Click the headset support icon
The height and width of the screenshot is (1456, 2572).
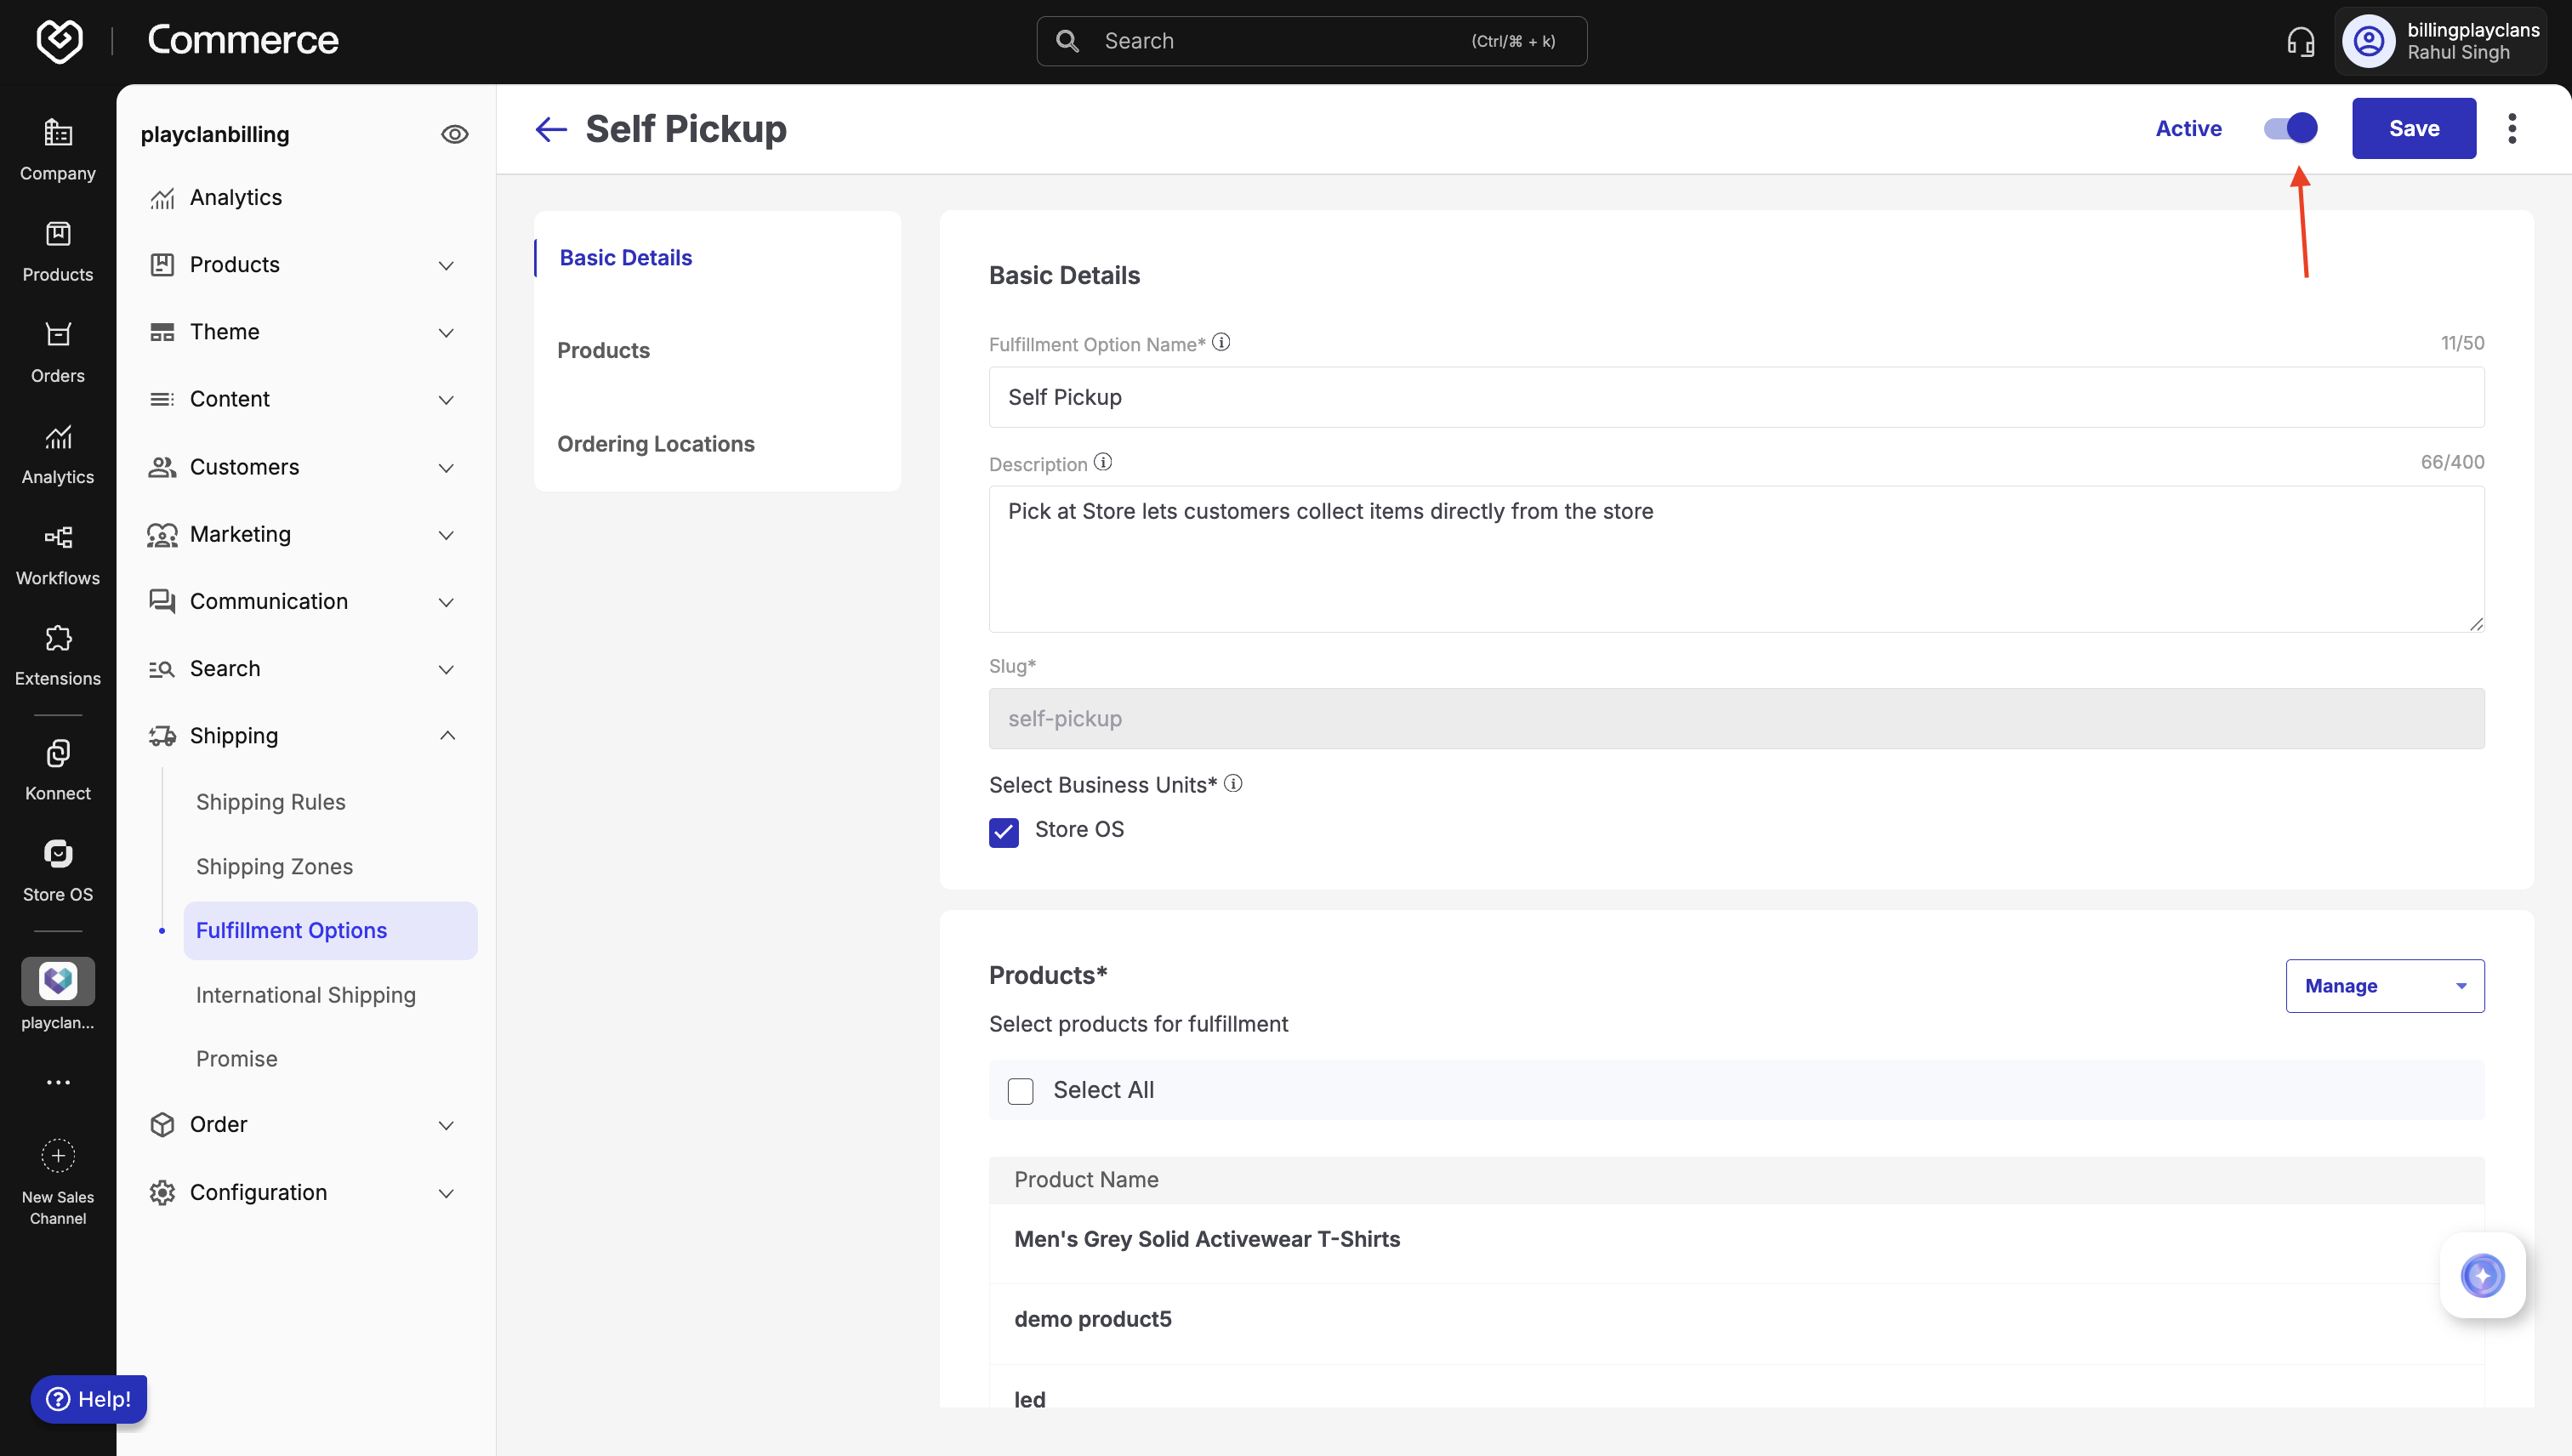click(2300, 41)
